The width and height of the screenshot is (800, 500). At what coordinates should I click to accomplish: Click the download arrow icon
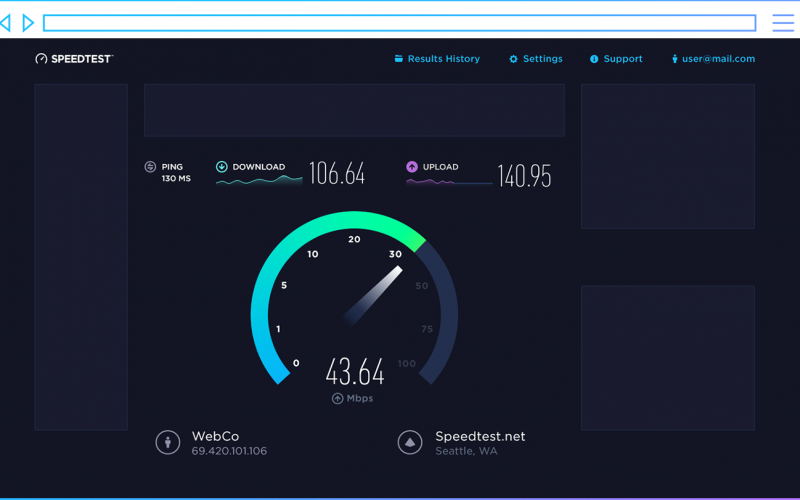pos(222,167)
